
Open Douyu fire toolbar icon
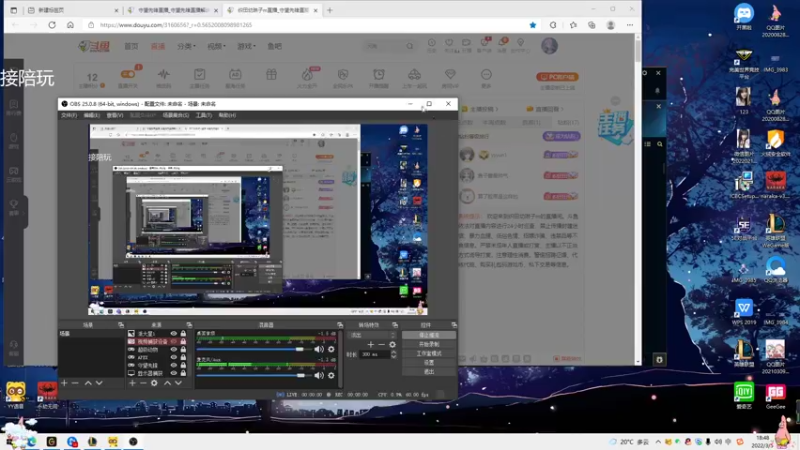307,74
